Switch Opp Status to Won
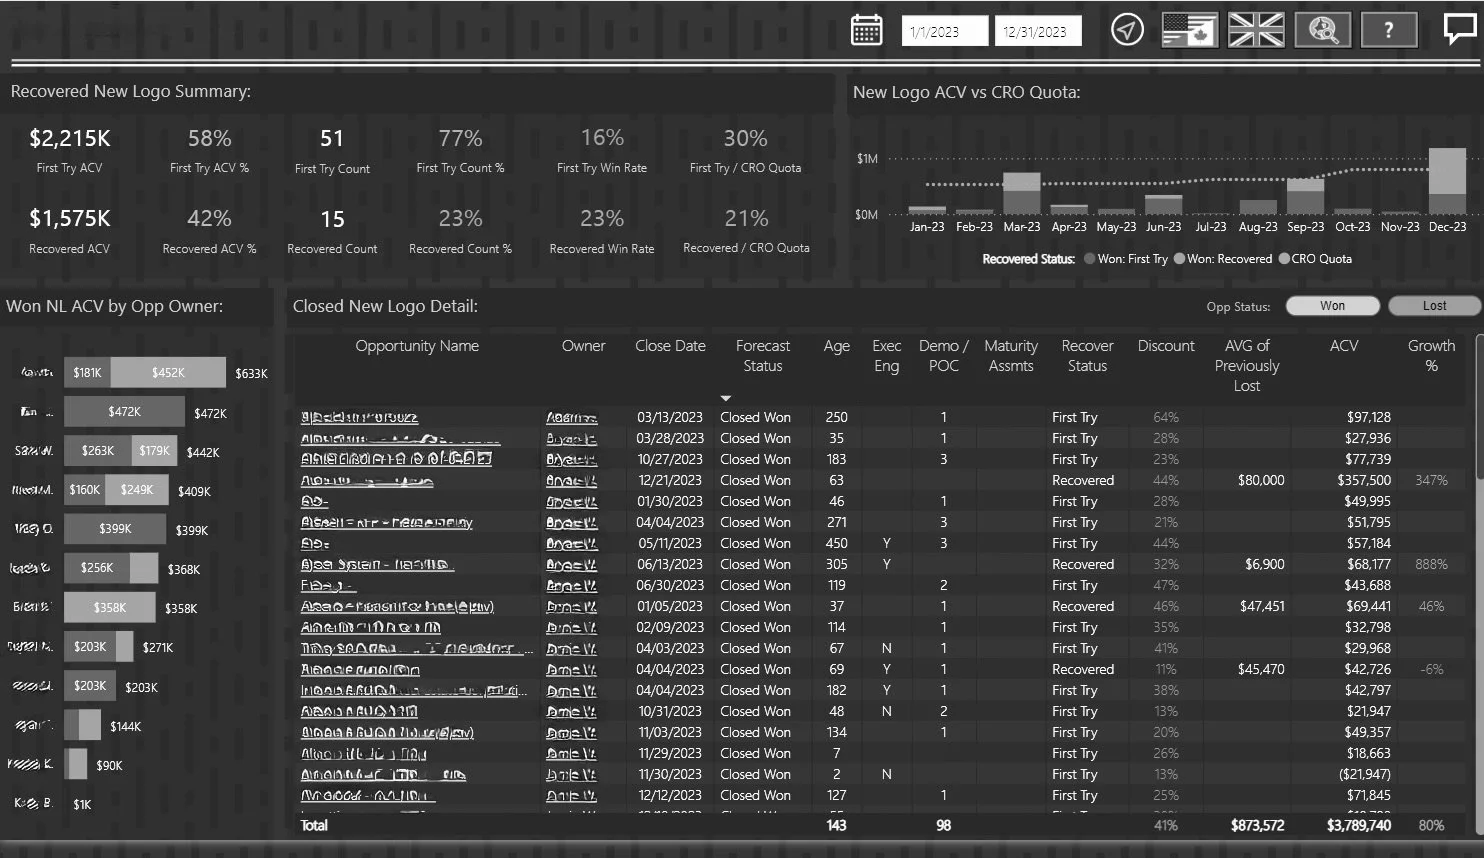This screenshot has width=1484, height=858. tap(1332, 306)
